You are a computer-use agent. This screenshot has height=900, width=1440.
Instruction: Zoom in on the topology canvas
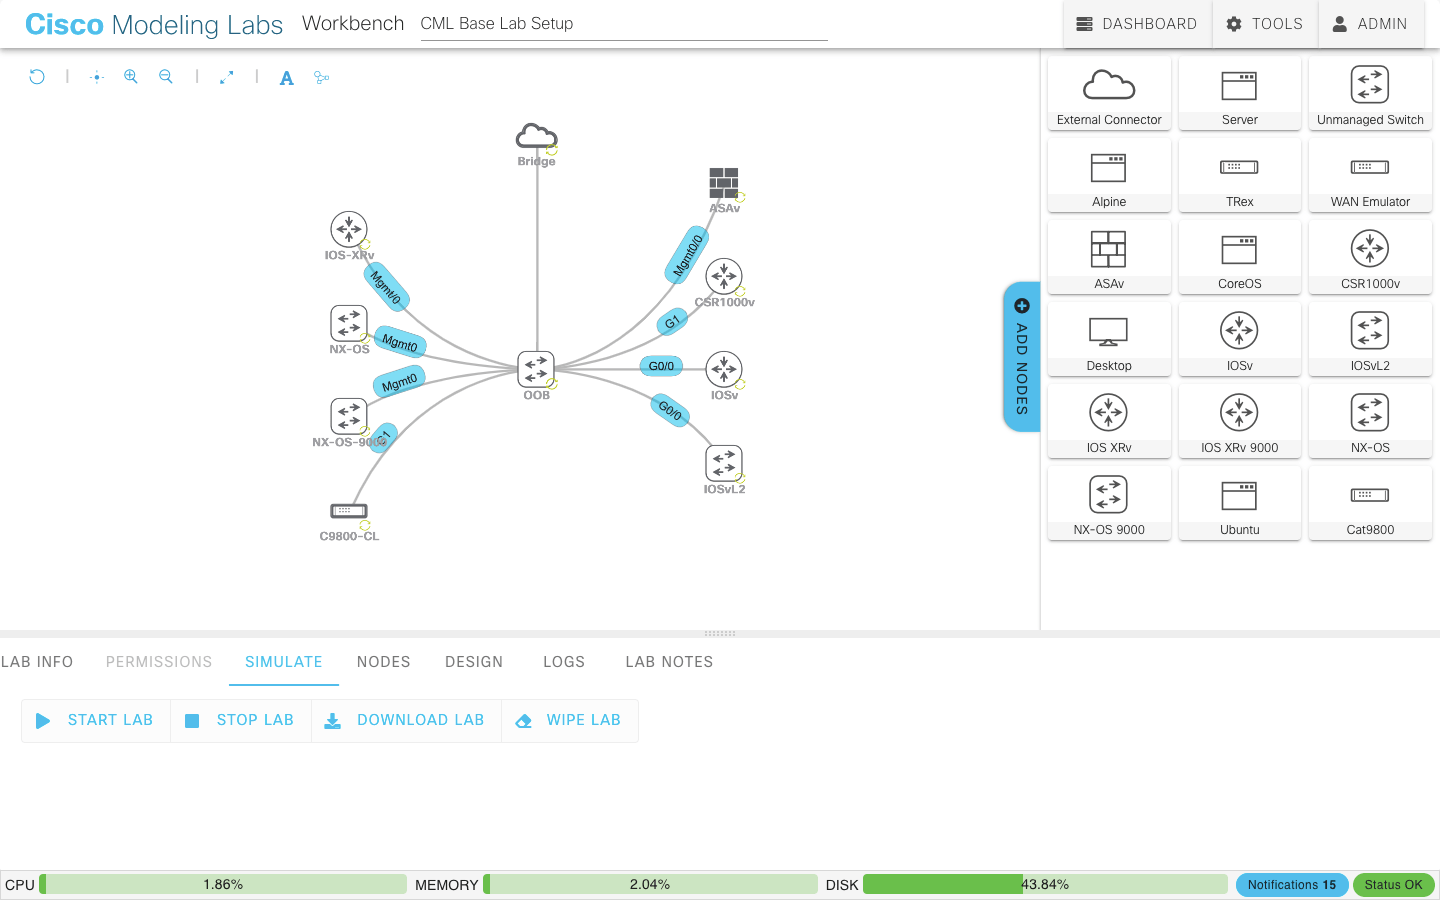pyautogui.click(x=131, y=77)
